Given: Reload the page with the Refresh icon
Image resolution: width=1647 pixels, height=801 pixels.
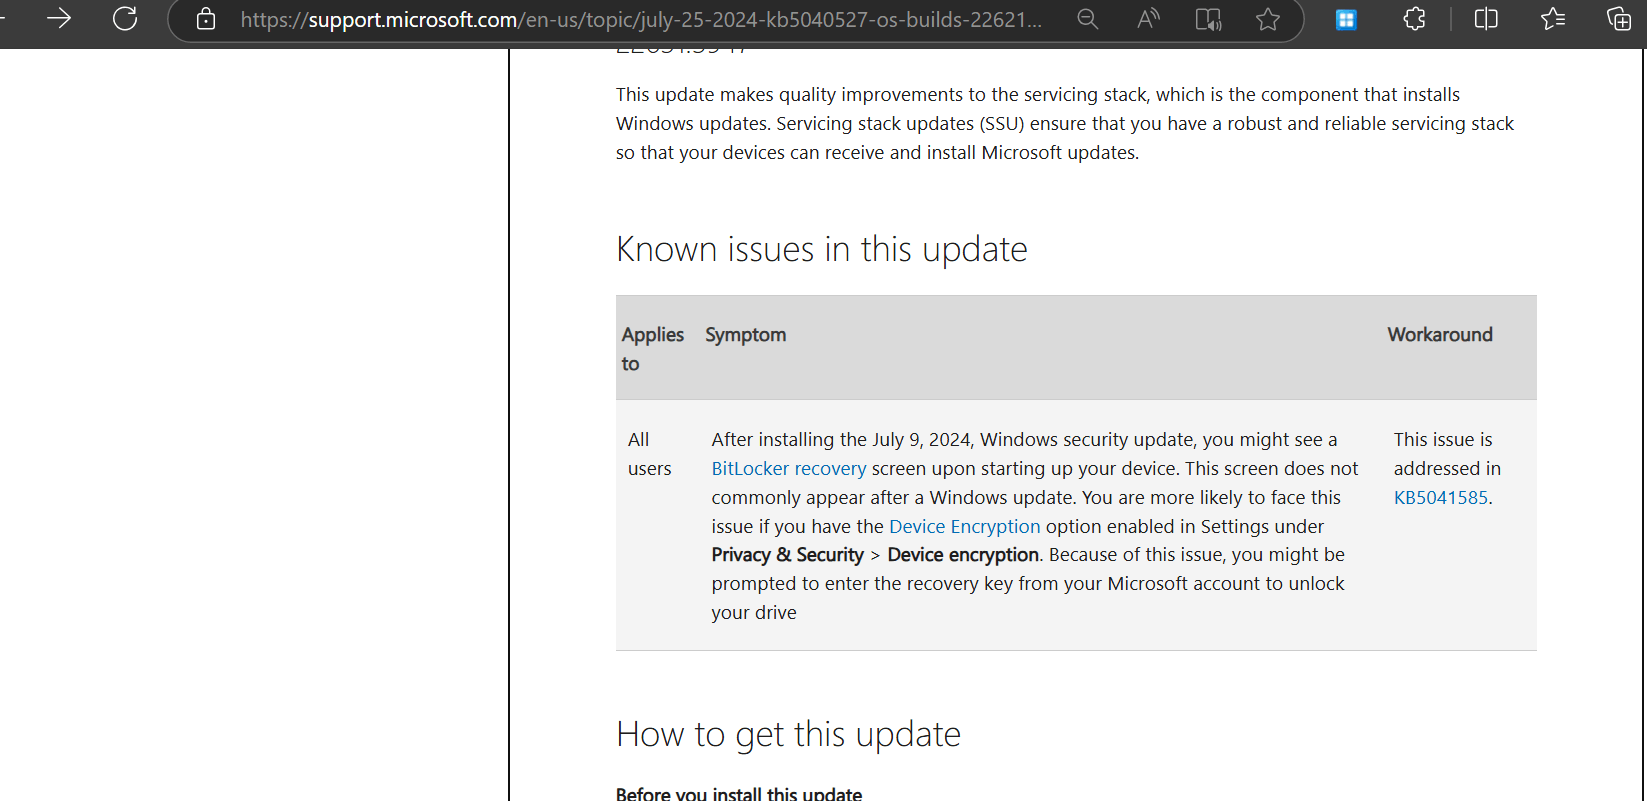Looking at the screenshot, I should click(x=125, y=18).
